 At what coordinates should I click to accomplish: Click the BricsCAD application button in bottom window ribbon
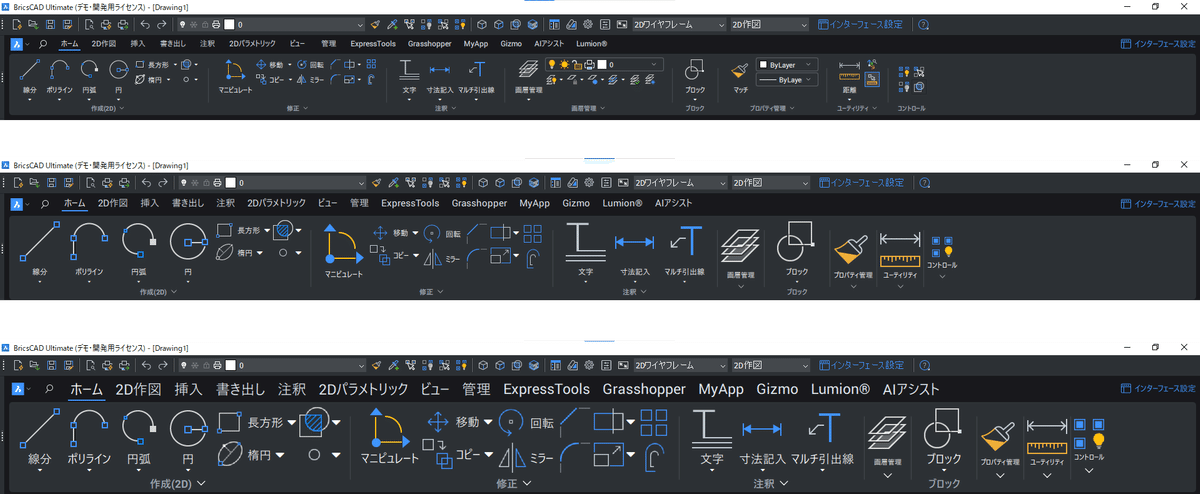coord(18,389)
